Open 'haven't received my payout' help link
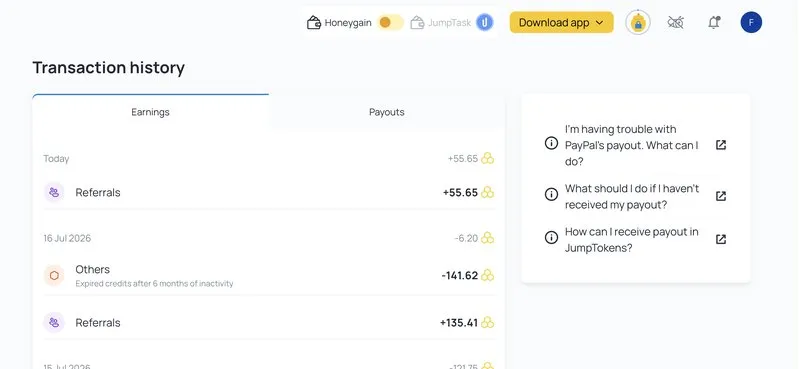This screenshot has height=369, width=800. (x=632, y=196)
